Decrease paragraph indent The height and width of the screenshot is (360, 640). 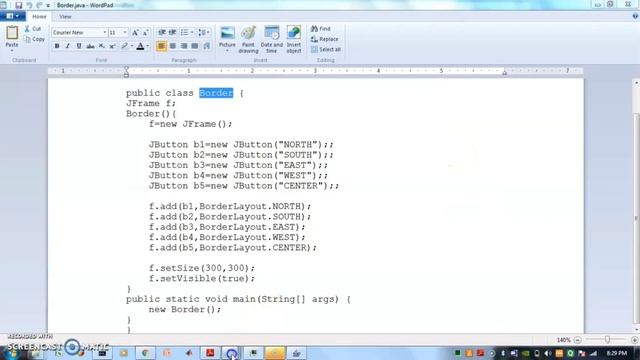click(x=162, y=32)
